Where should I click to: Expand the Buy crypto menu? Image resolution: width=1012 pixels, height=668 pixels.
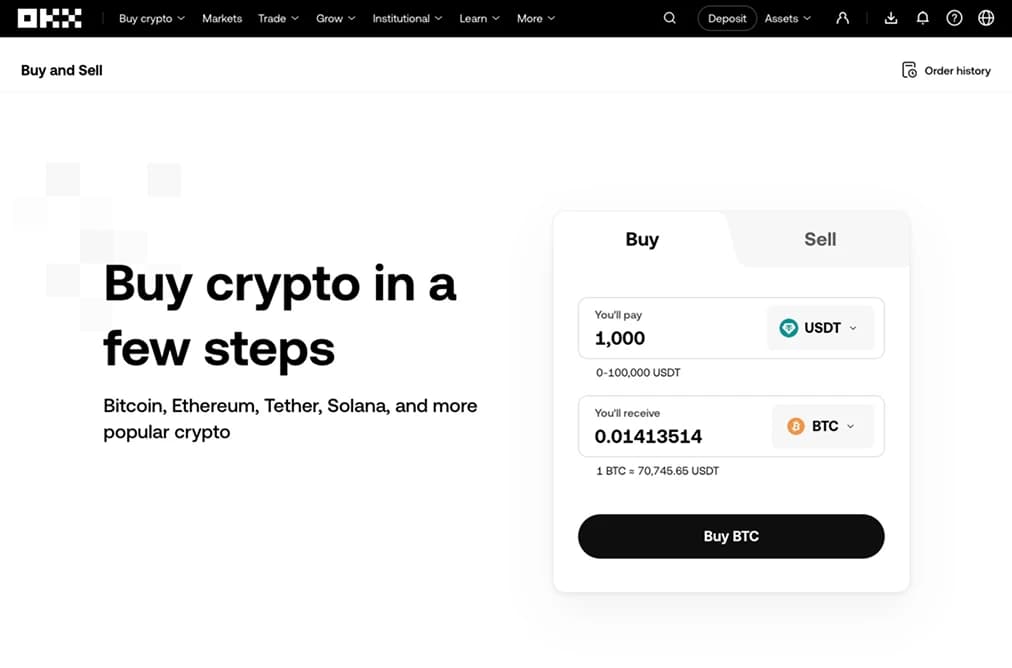pyautogui.click(x=151, y=18)
